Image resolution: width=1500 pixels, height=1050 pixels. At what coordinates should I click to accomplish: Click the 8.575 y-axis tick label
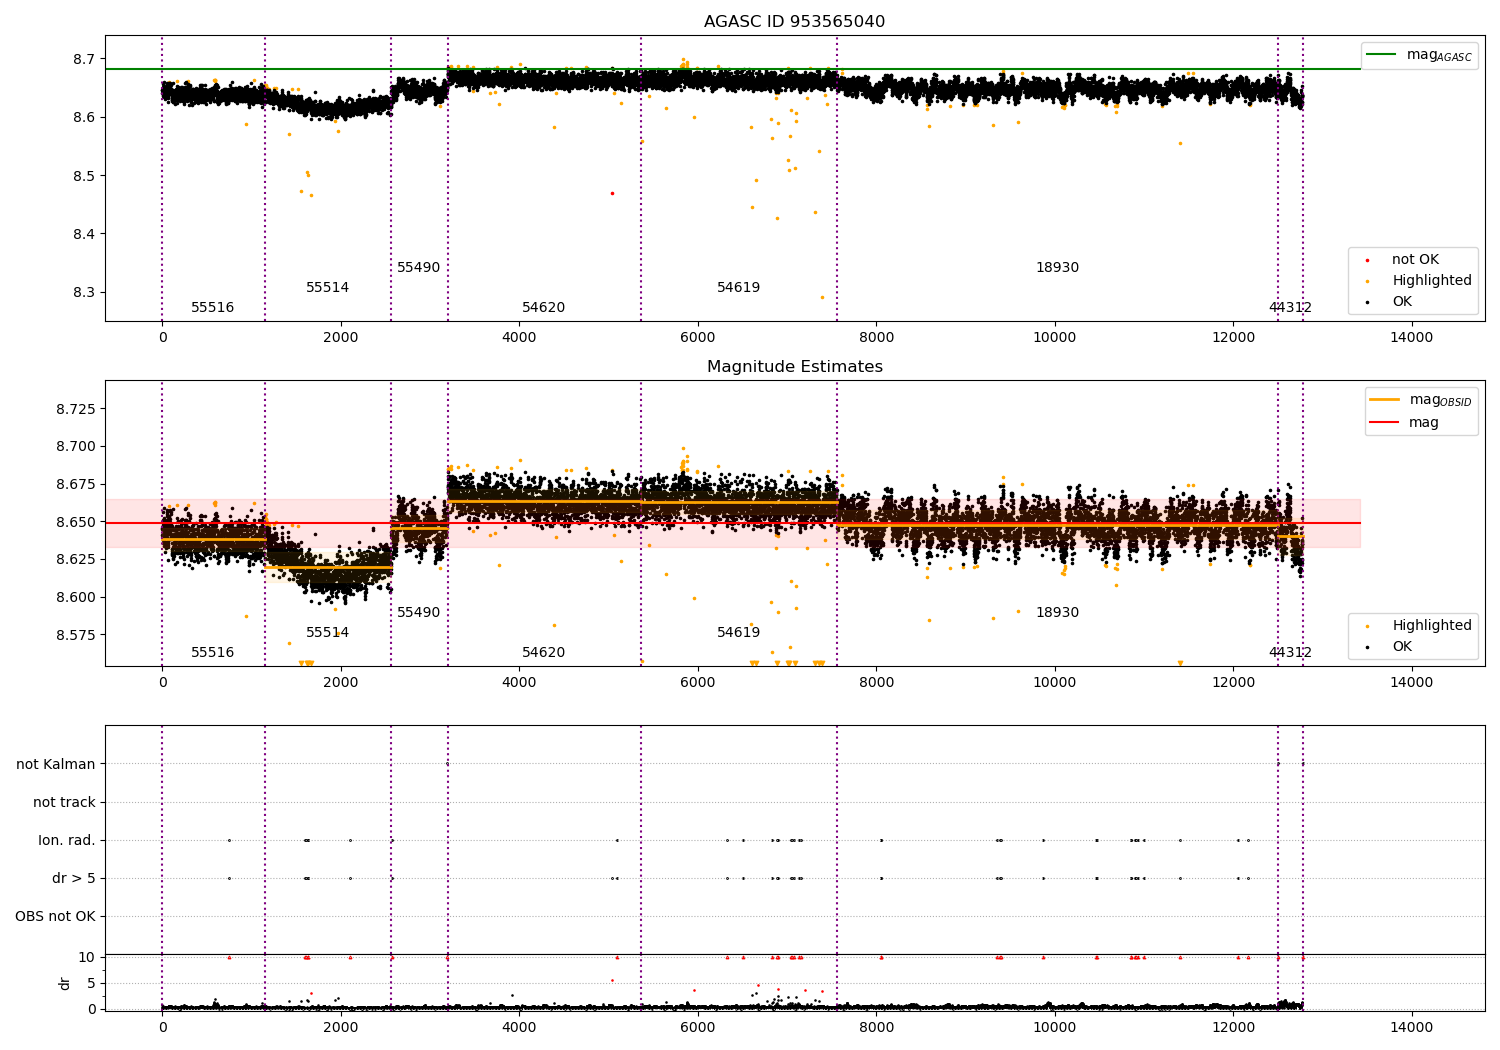pos(75,636)
